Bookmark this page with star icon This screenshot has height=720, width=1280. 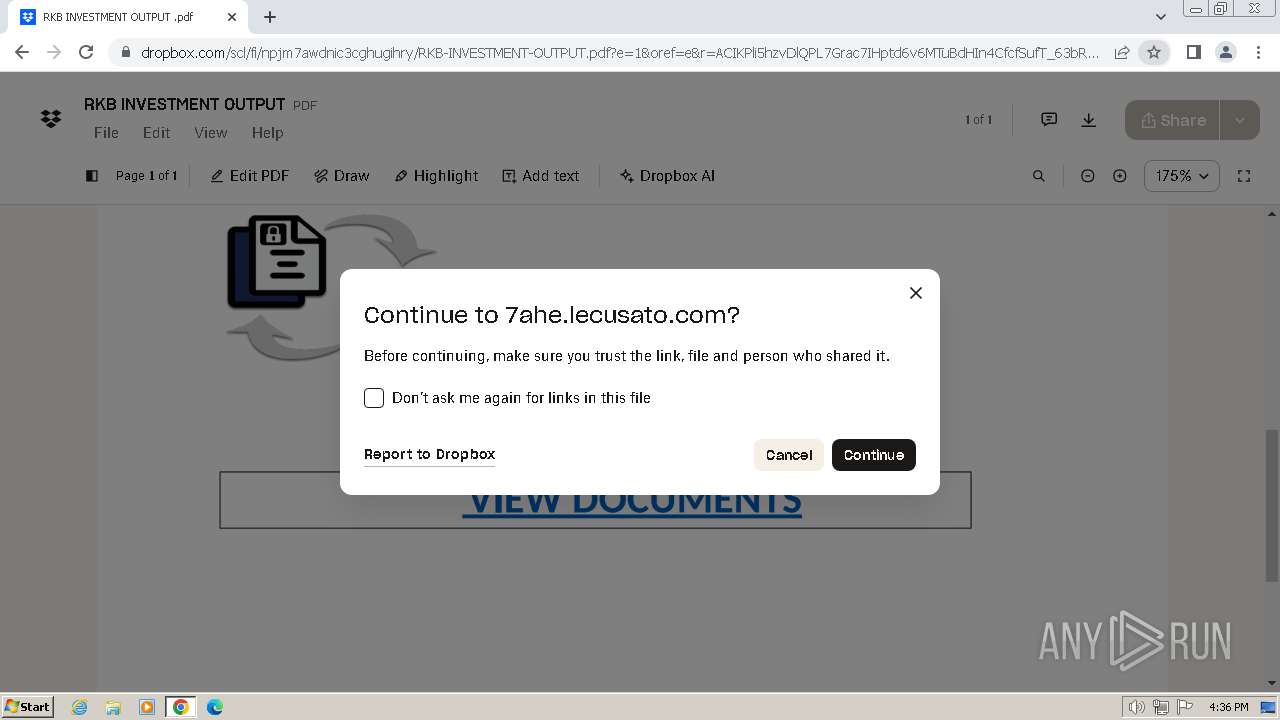point(1154,52)
